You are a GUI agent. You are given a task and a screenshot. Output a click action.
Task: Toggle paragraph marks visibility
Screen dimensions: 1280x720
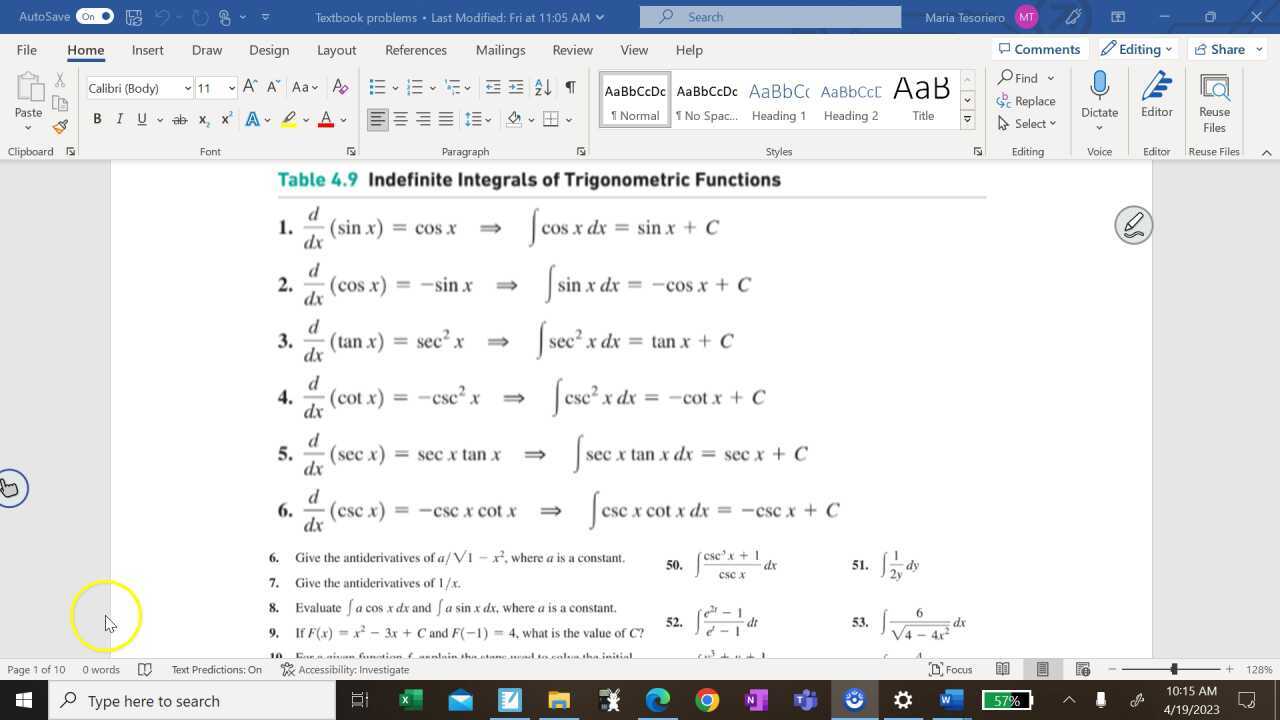[570, 87]
